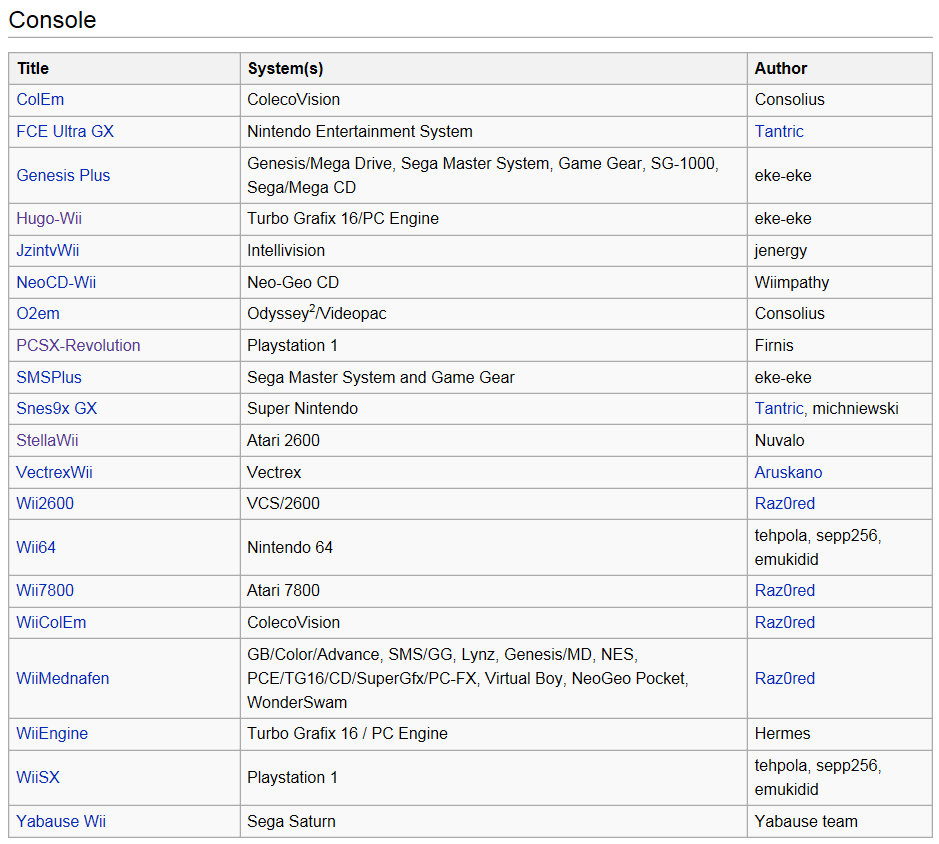939x844 pixels.
Task: Select Playstation 1 in PCSX-Revolution row
Action: [493, 345]
